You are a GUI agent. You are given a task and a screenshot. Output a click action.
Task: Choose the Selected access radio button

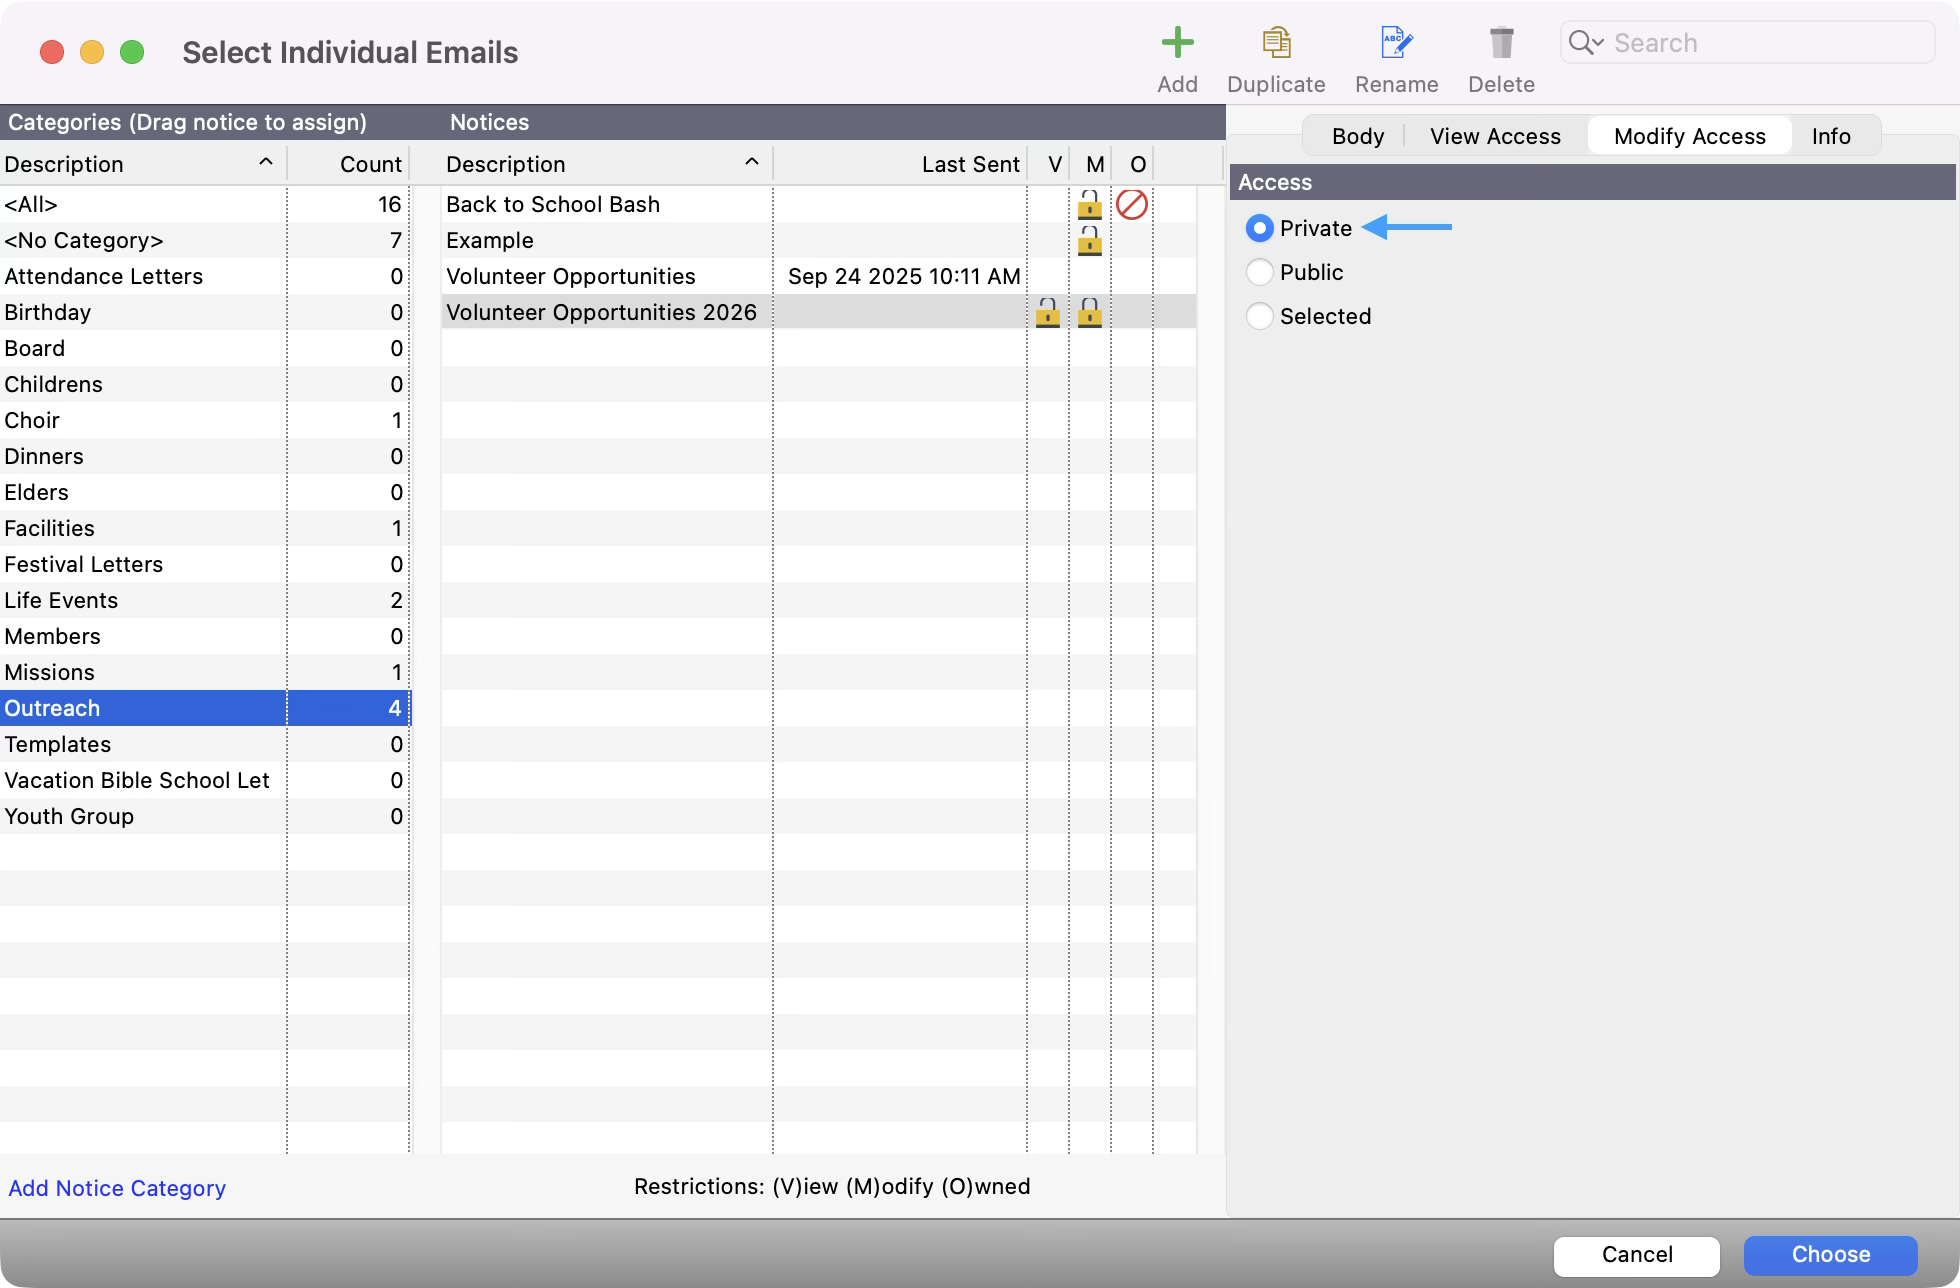point(1260,317)
